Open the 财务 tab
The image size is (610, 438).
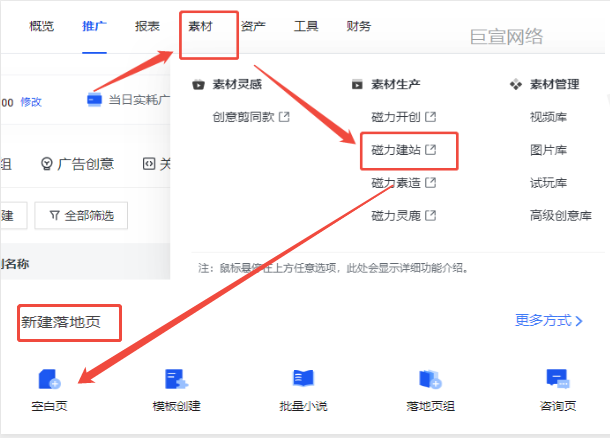point(359,26)
